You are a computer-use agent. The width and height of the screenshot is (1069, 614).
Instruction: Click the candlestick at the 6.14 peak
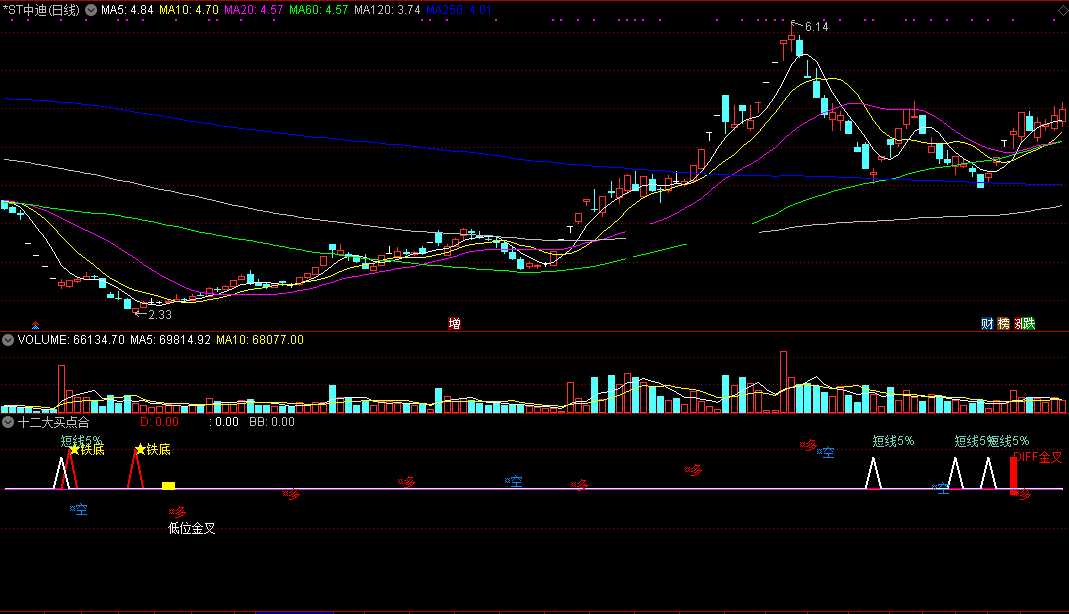792,38
